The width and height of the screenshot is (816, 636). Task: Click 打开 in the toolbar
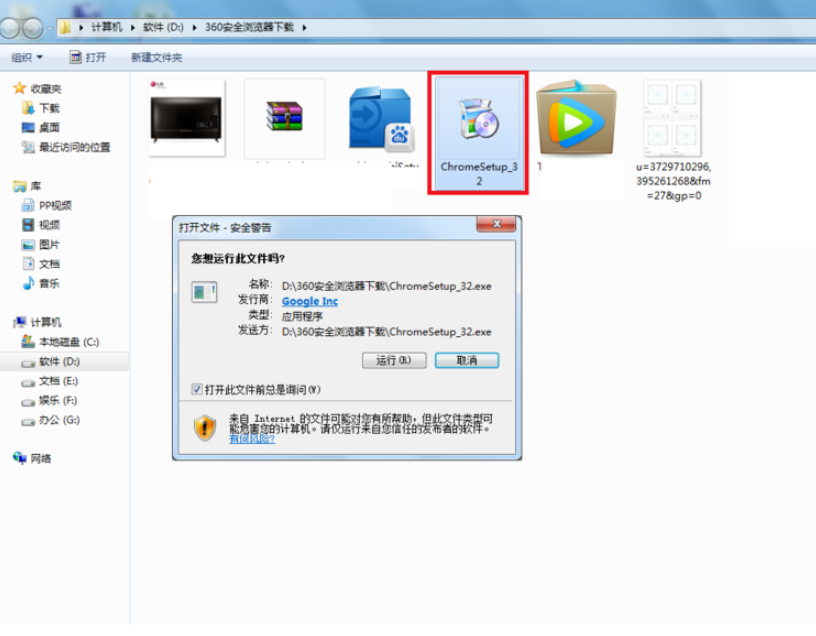88,57
